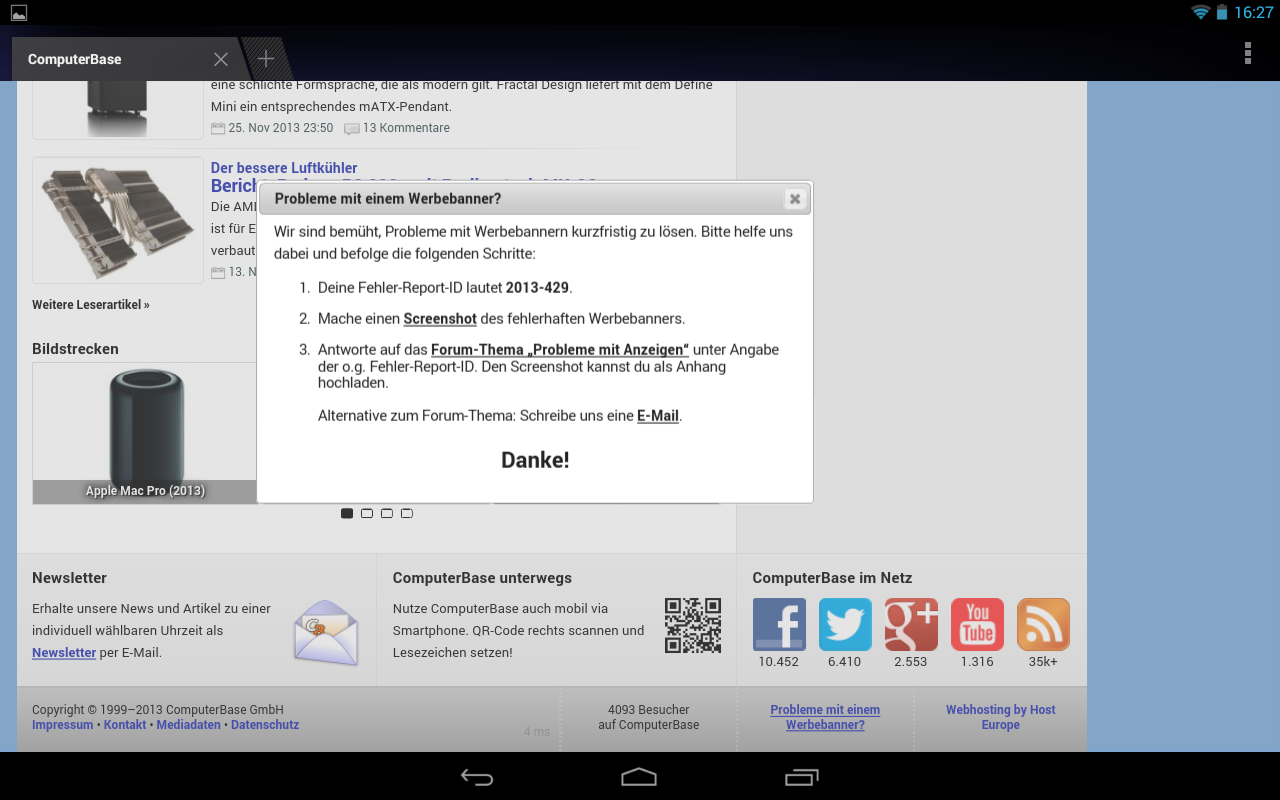Tap the Facebook count 10.452
This screenshot has height=800, width=1280.
tap(778, 662)
